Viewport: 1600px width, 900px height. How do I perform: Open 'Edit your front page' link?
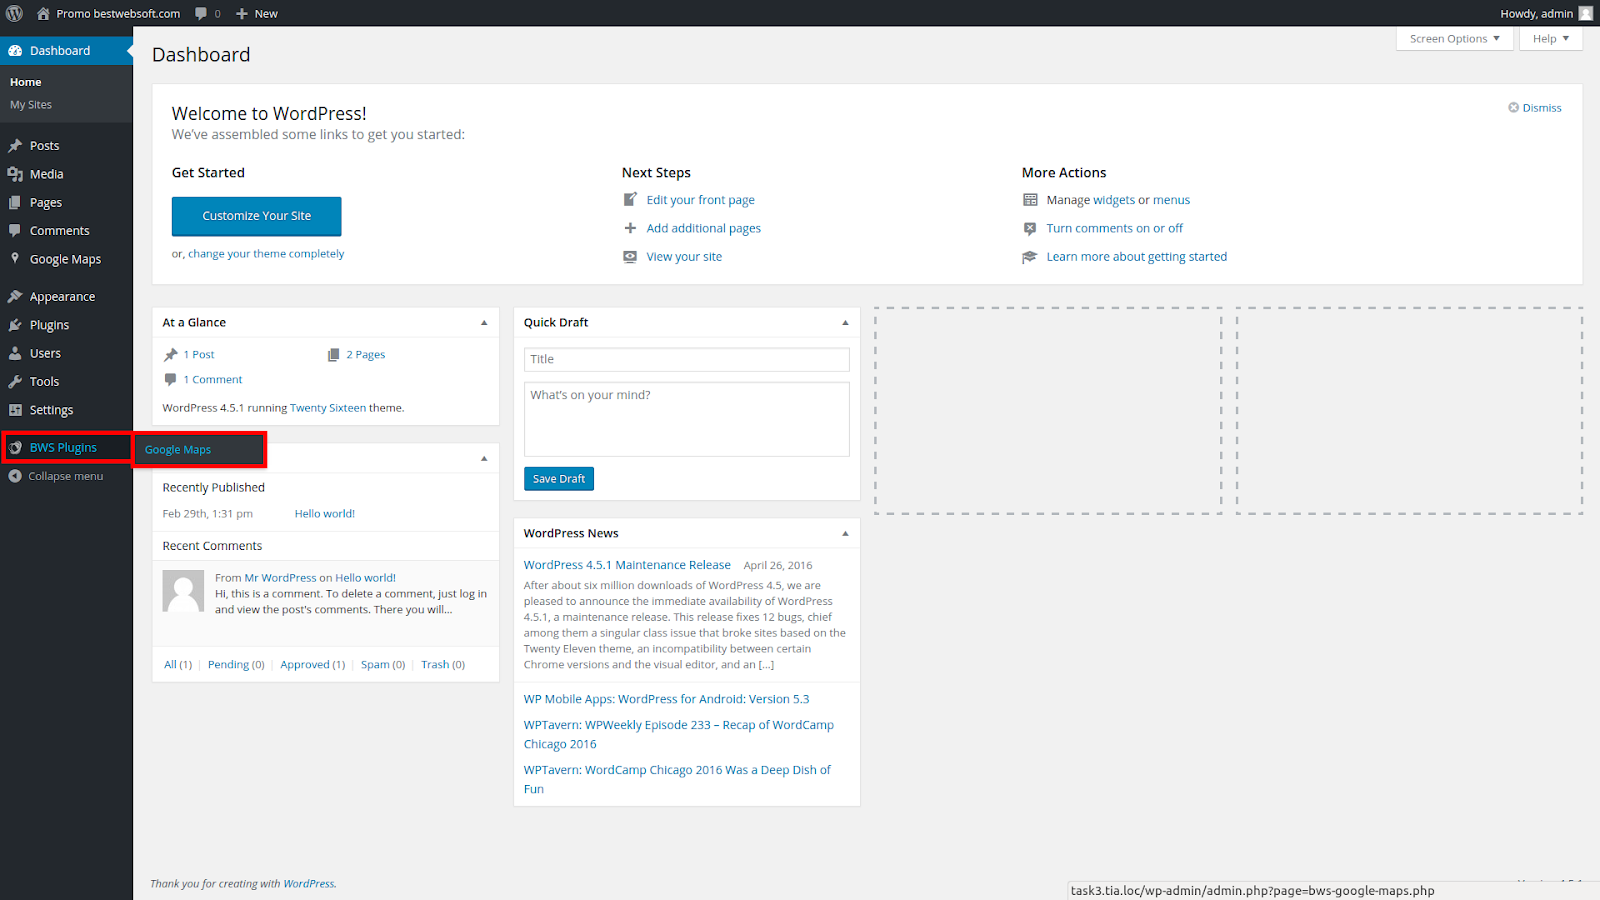701,200
